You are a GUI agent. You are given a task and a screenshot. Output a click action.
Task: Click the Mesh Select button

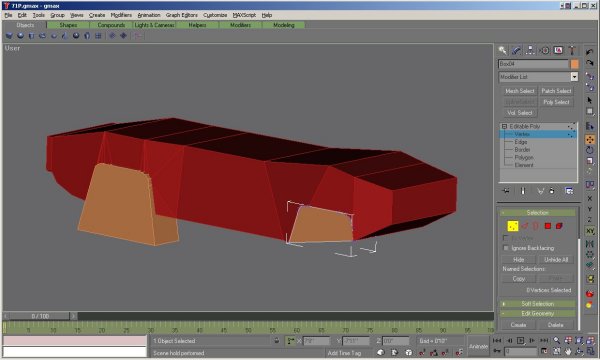tap(519, 91)
